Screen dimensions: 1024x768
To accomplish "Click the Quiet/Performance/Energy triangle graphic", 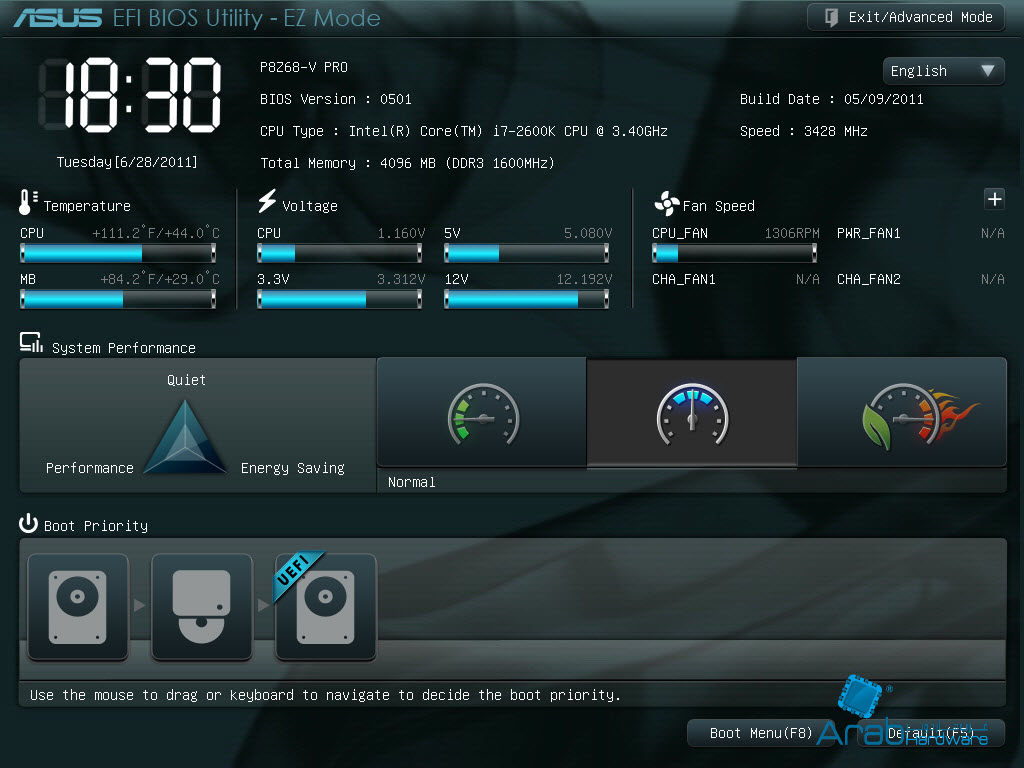I will click(x=185, y=438).
